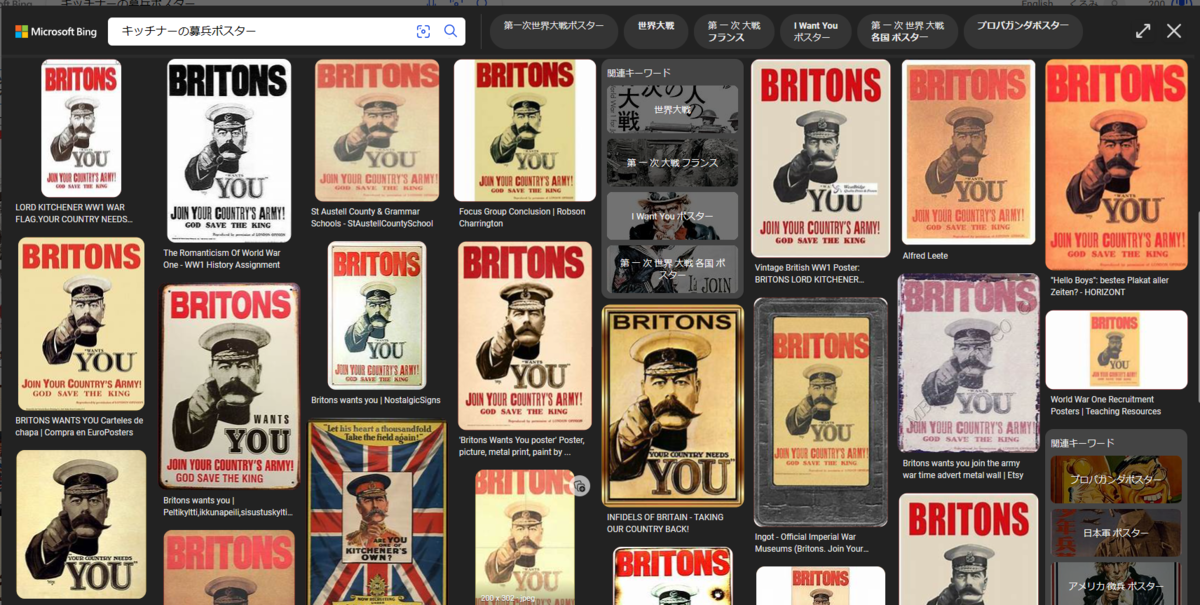Click the expand view arrows icon
The width and height of the screenshot is (1200, 605).
coord(1143,31)
